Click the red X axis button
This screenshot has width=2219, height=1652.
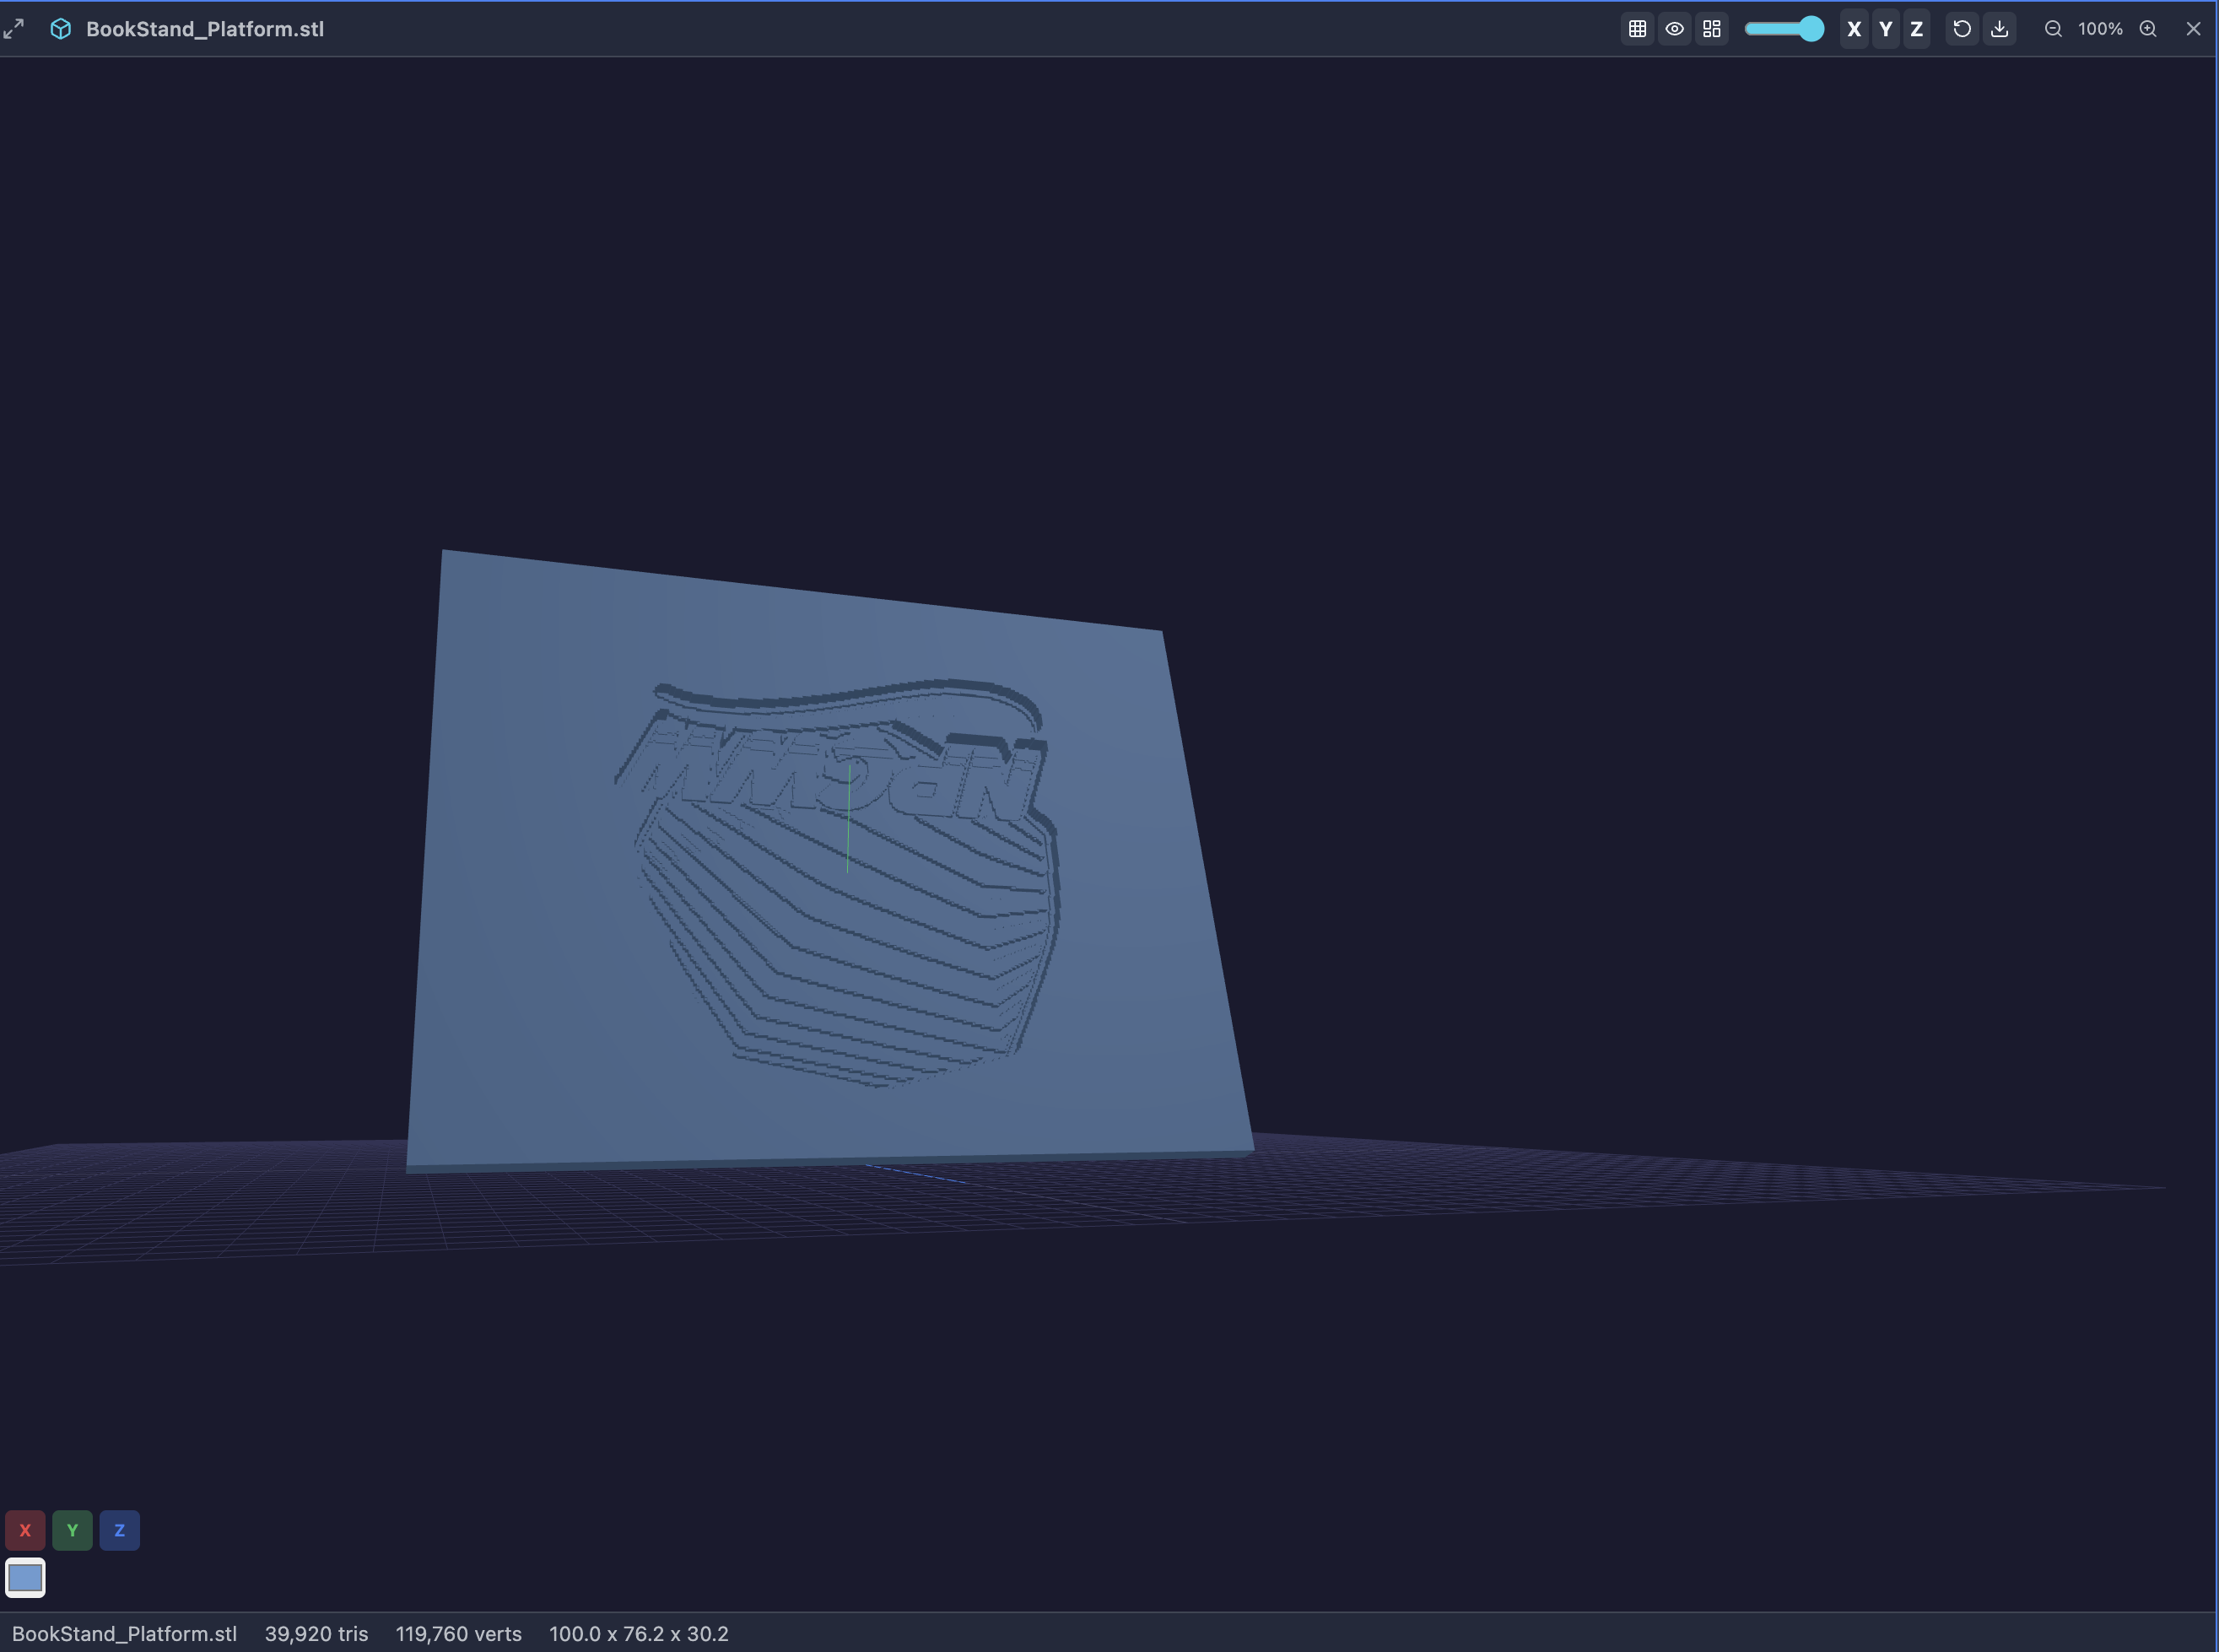point(25,1530)
